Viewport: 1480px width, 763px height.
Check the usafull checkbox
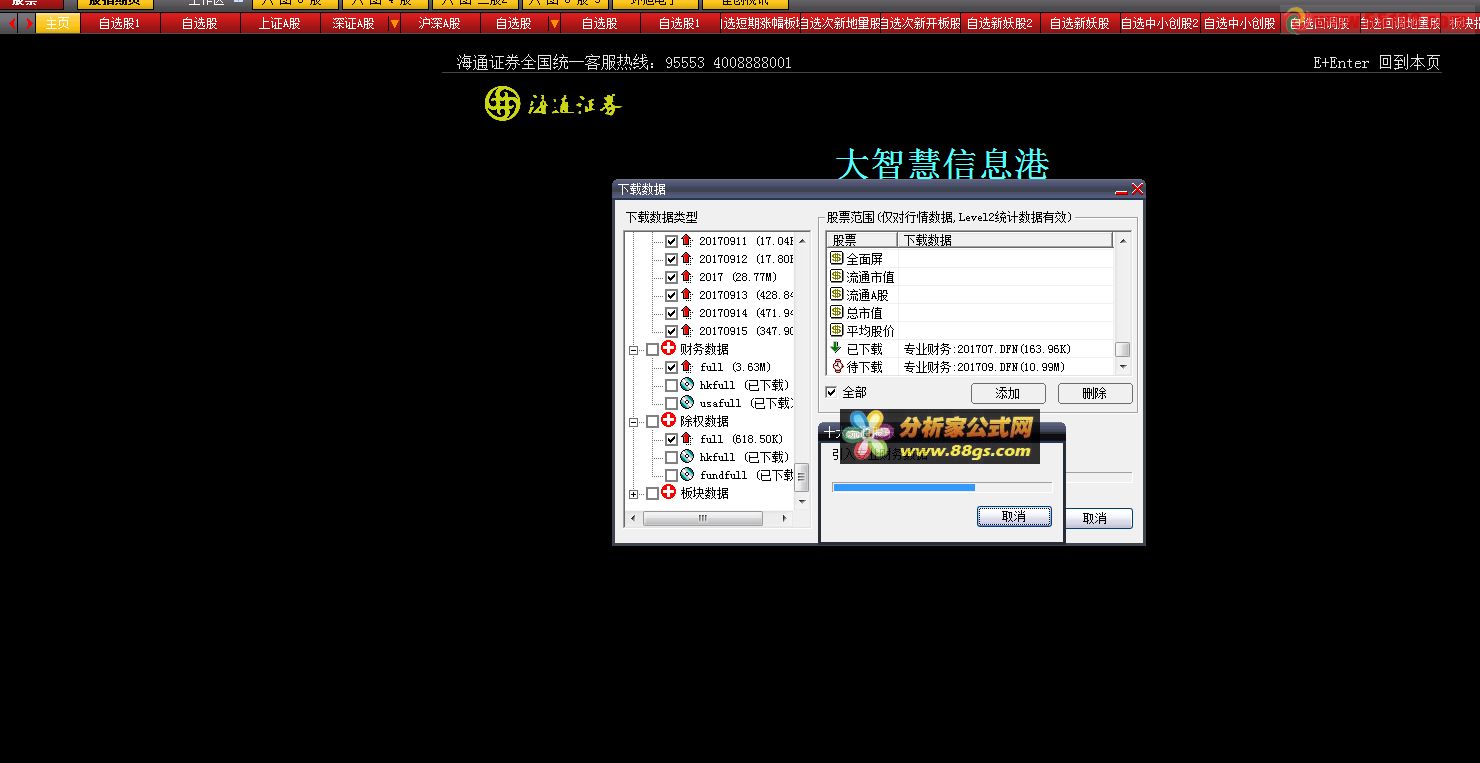point(671,403)
